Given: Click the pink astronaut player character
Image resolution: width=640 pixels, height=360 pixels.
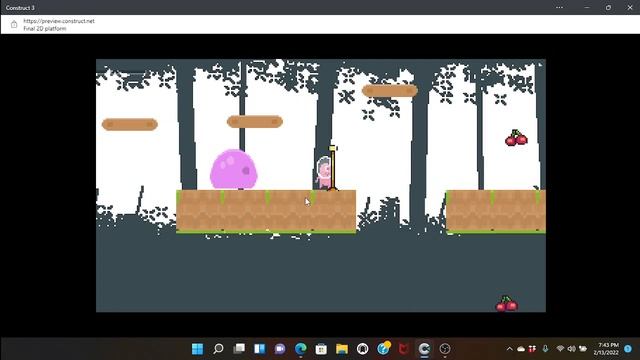Looking at the screenshot, I should [324, 173].
